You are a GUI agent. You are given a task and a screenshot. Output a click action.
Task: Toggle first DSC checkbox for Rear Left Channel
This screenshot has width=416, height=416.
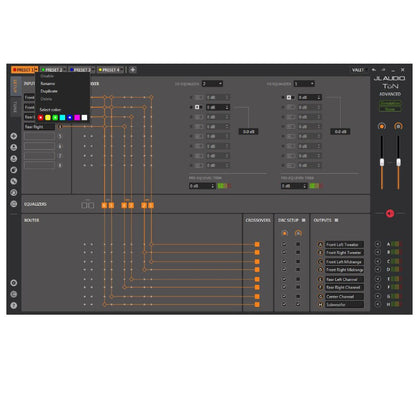[x=284, y=279]
